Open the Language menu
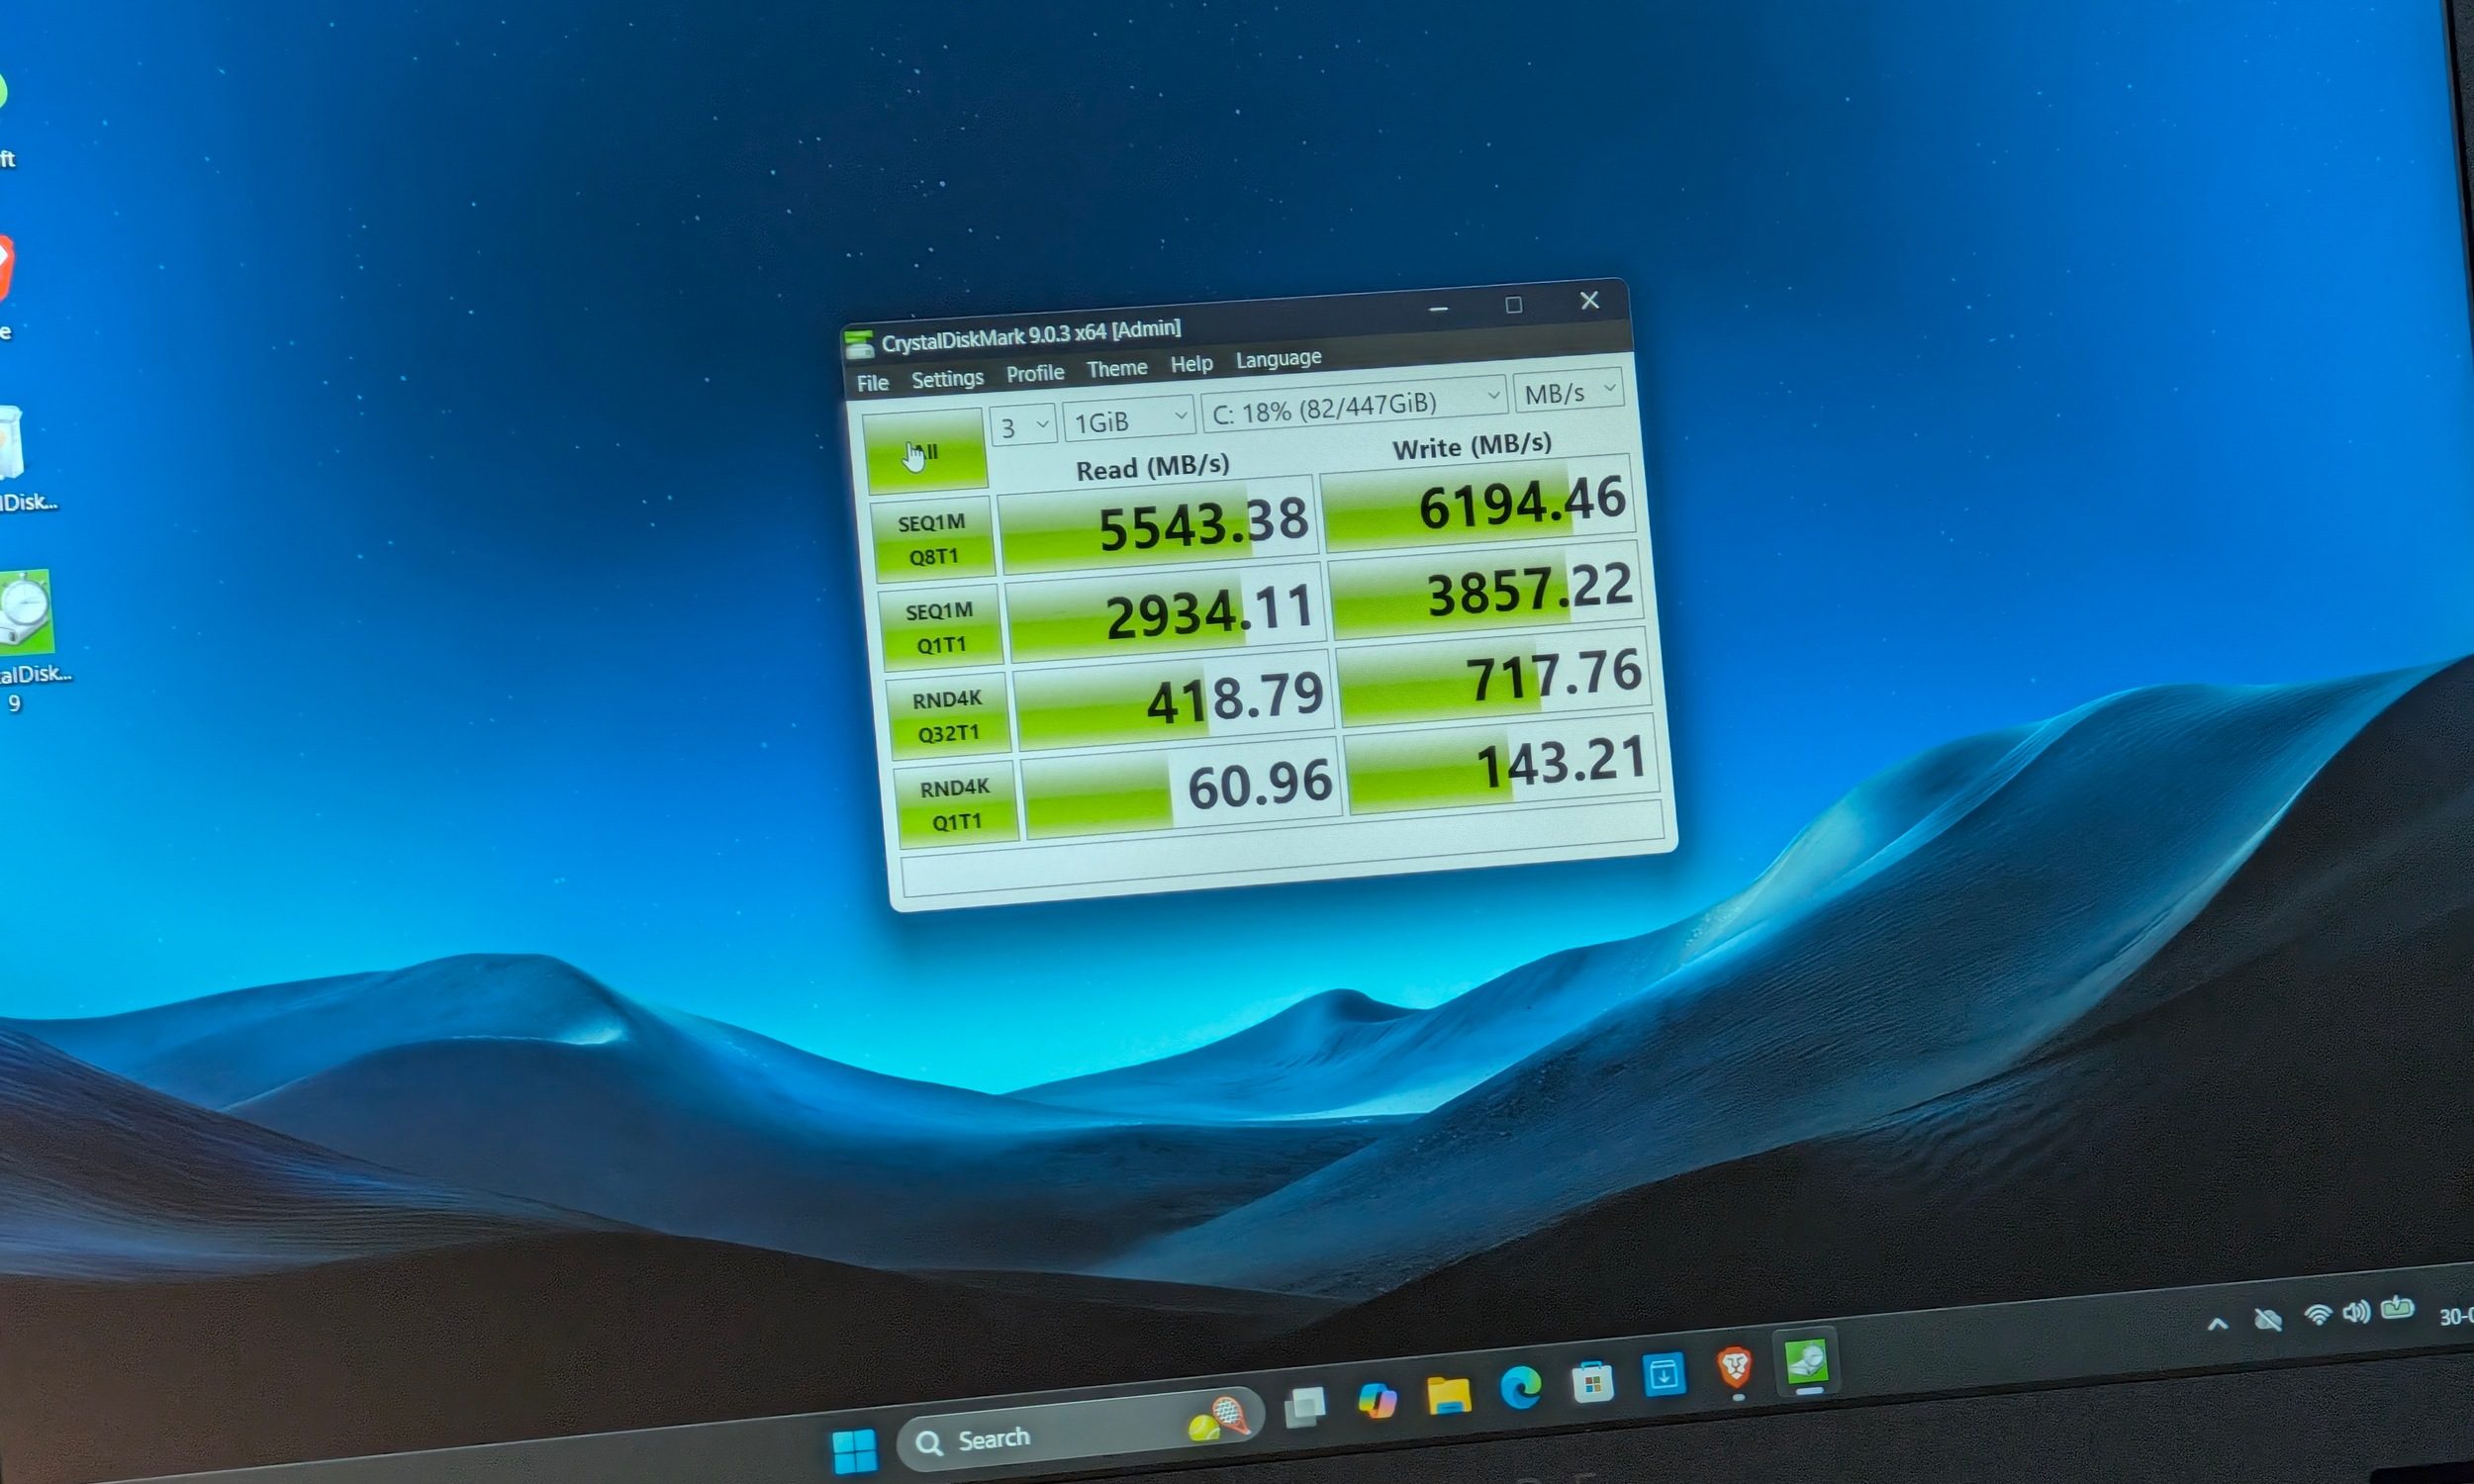This screenshot has height=1484, width=2474. (1278, 358)
